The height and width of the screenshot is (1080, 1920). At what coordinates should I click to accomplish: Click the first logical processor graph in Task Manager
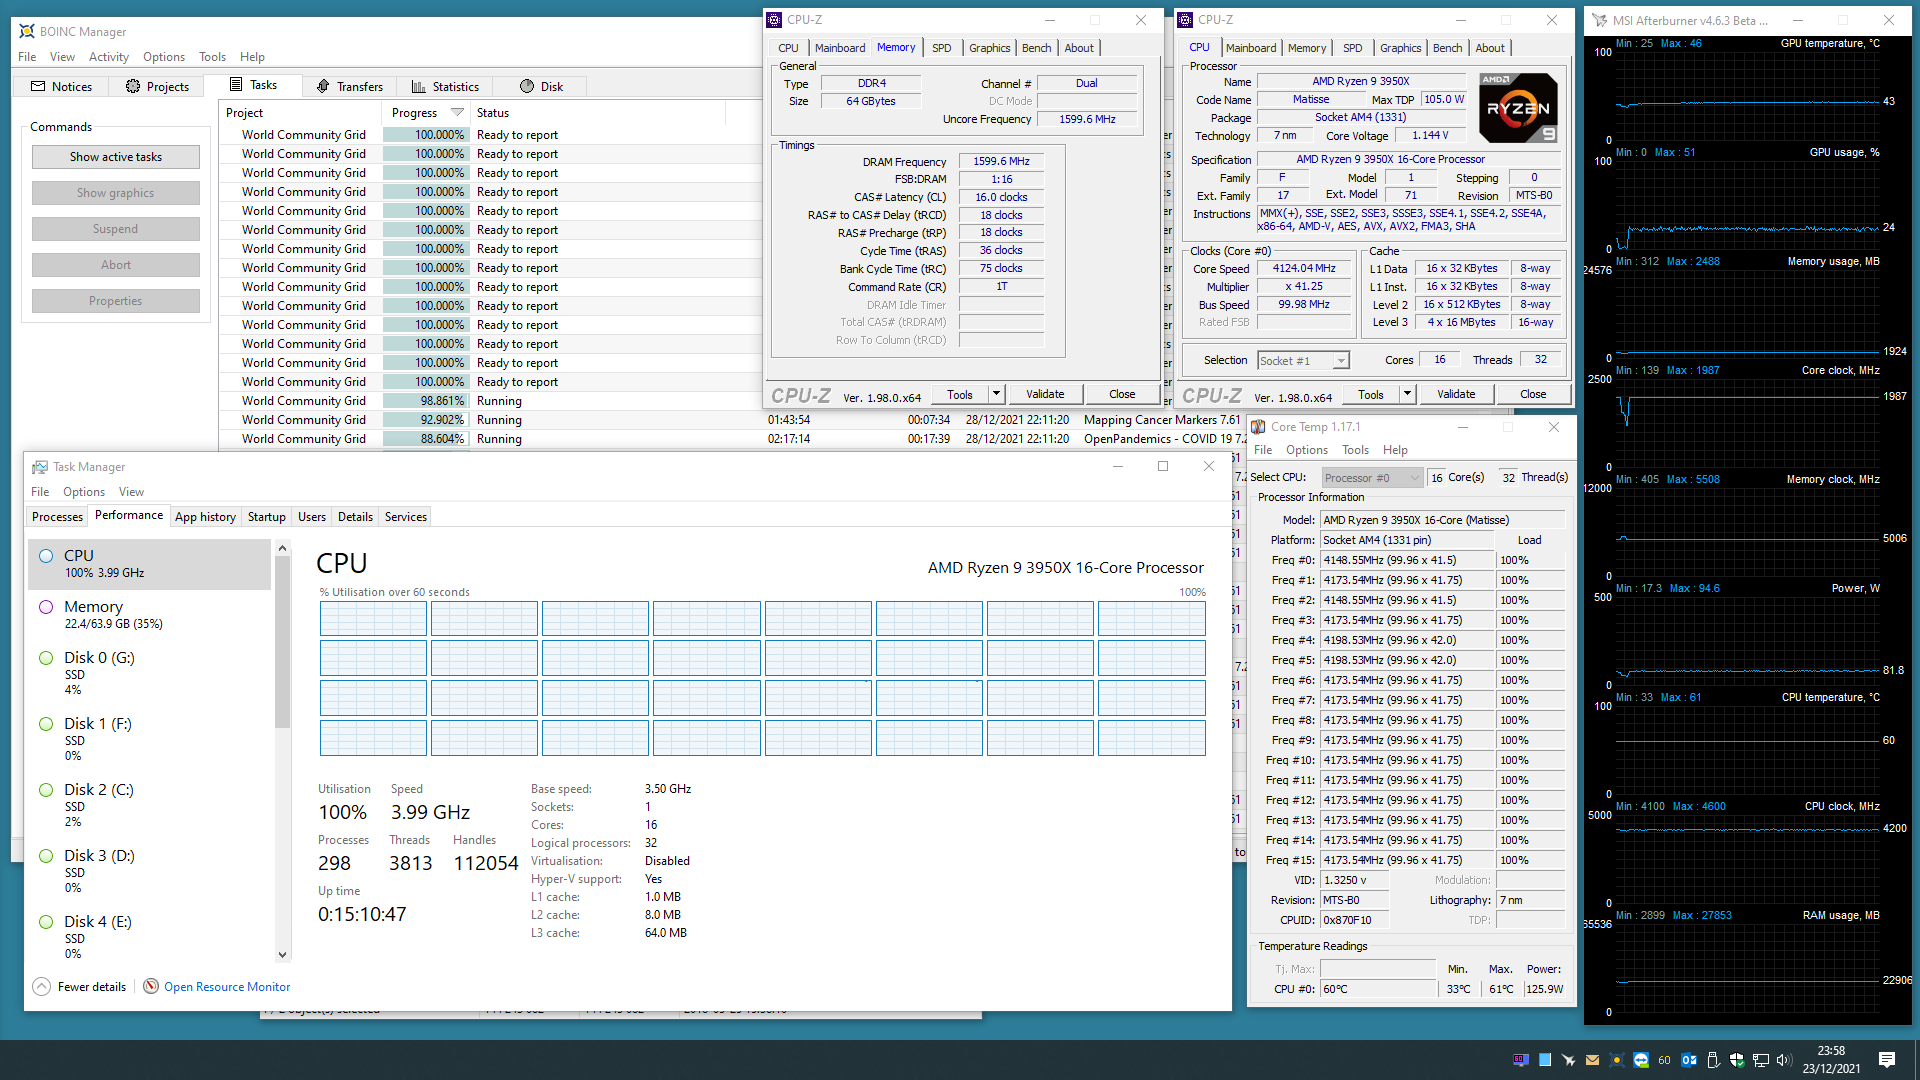click(373, 619)
